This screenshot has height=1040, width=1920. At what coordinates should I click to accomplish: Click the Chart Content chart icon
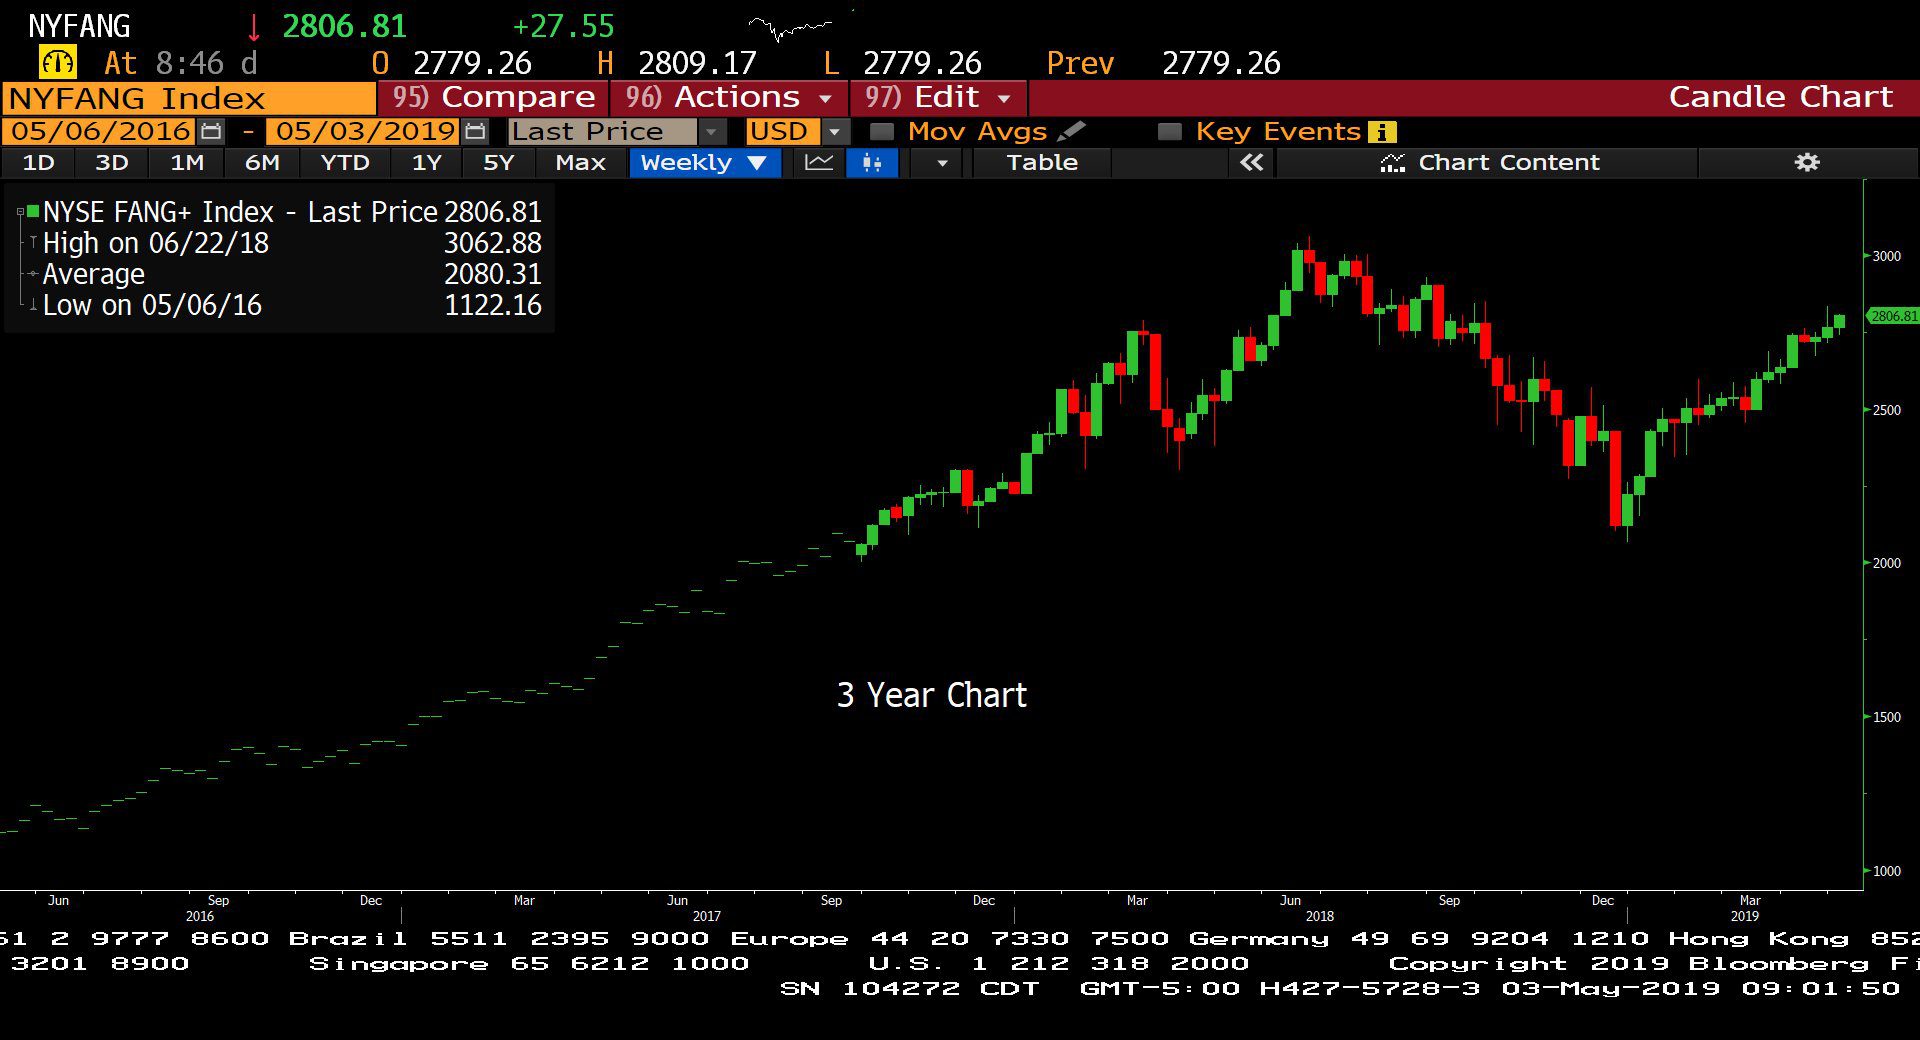point(1392,163)
